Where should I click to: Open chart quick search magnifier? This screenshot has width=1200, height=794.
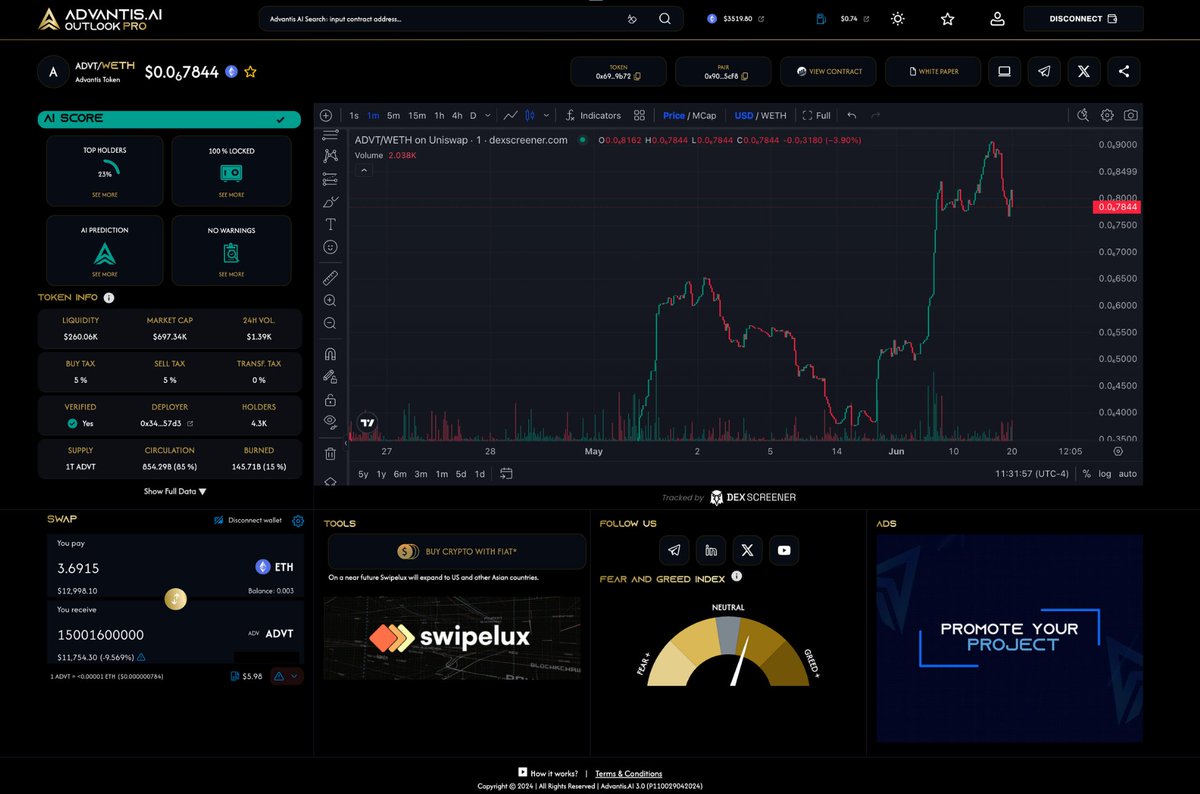point(1083,115)
